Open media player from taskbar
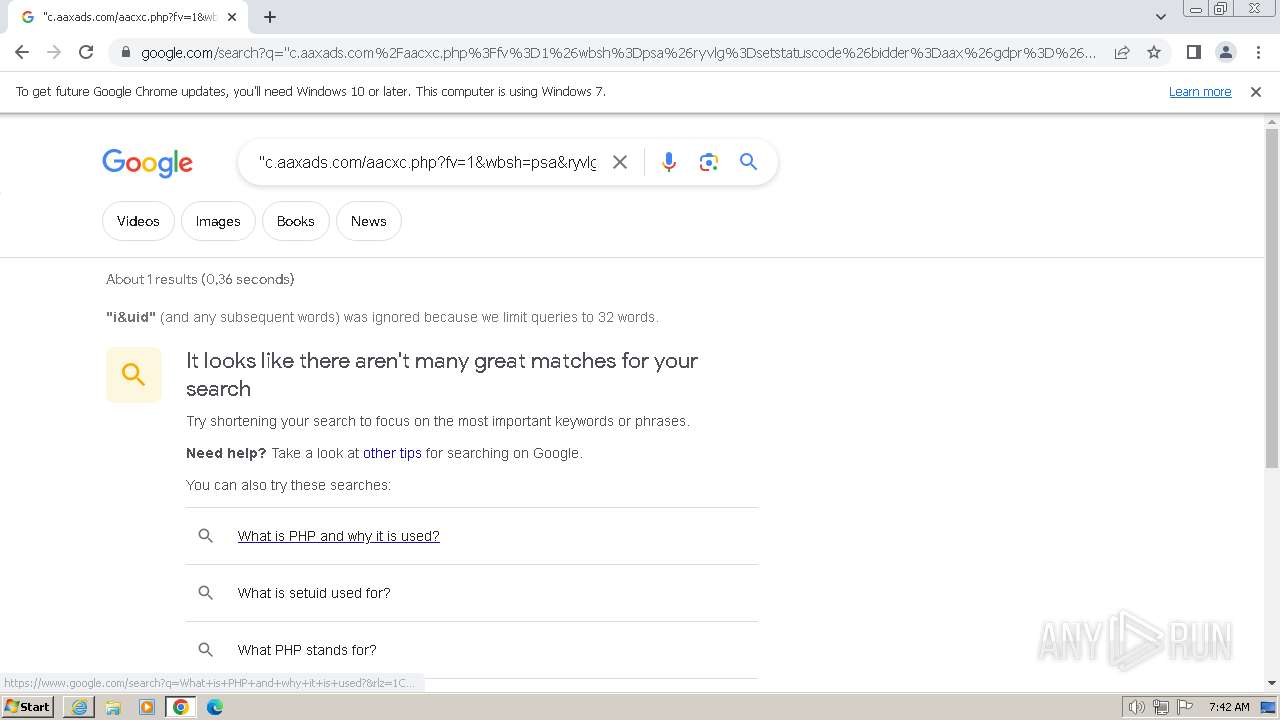The height and width of the screenshot is (720, 1280). click(147, 707)
